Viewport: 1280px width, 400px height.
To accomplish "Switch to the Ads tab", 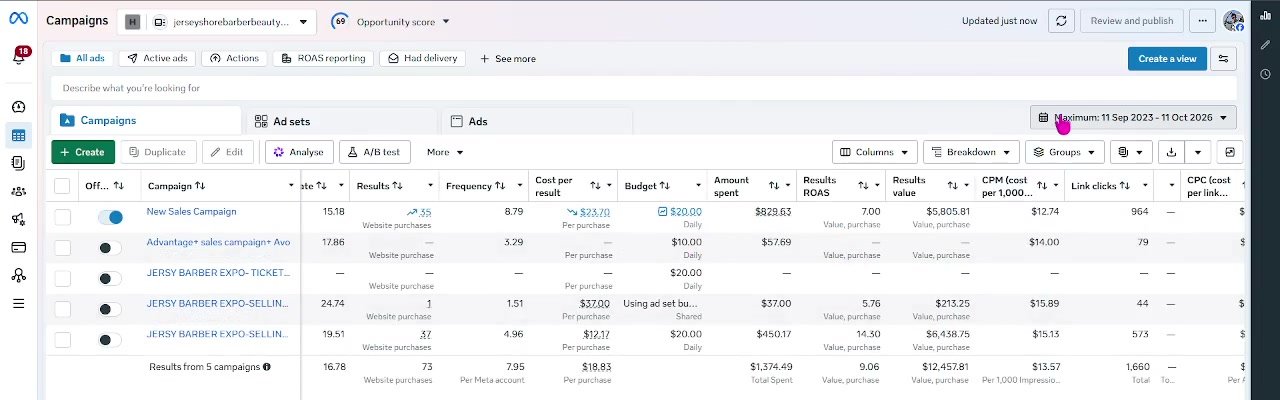I will [x=537, y=121].
